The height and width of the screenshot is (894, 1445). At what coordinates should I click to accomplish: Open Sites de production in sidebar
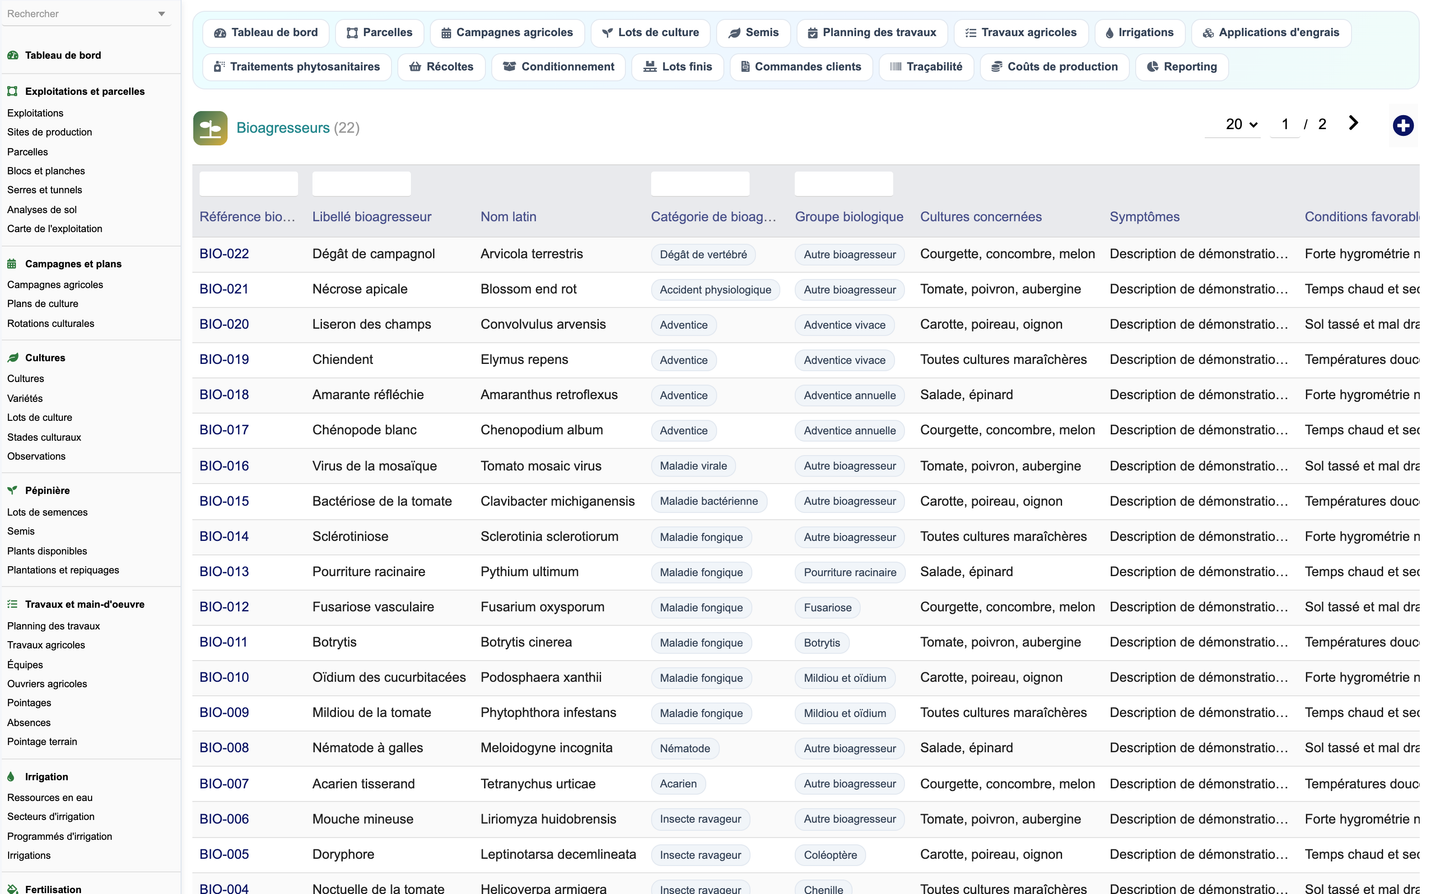coord(50,132)
